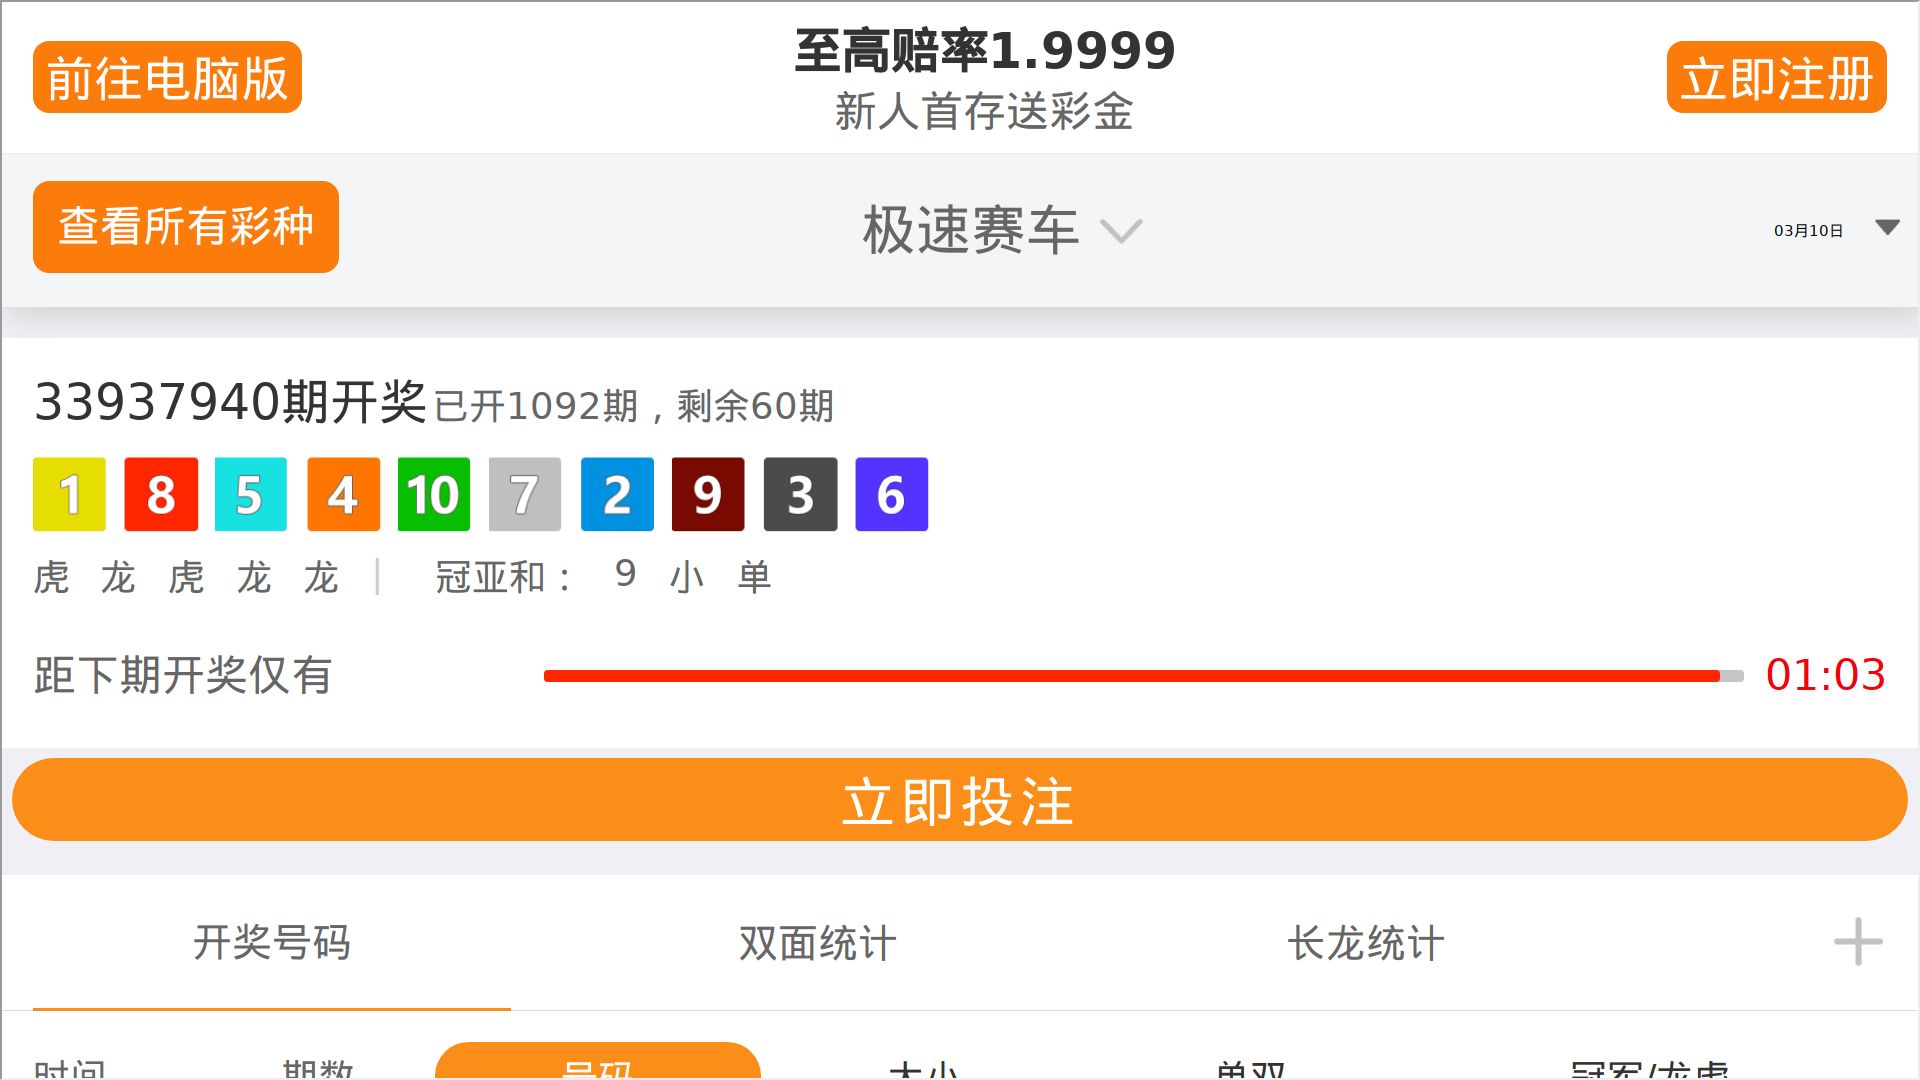Click the plus icon to expand tabs
1920x1080 pixels.
tap(1858, 941)
